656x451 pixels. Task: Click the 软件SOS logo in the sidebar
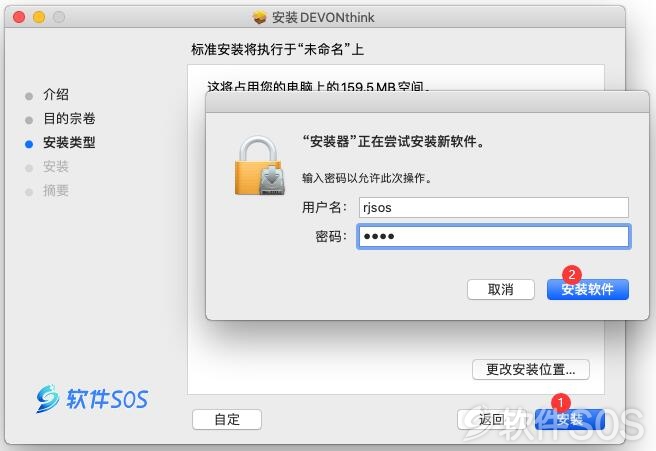point(92,399)
